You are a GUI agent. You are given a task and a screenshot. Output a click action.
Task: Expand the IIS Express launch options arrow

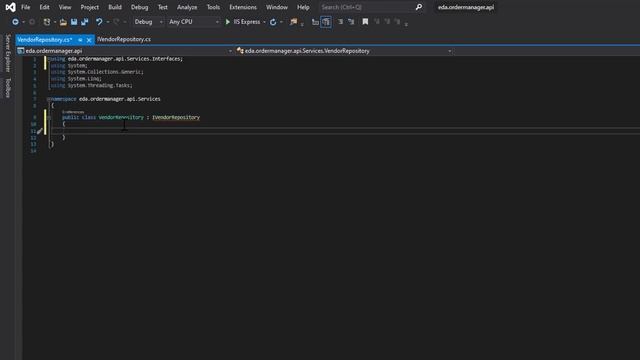(264, 22)
